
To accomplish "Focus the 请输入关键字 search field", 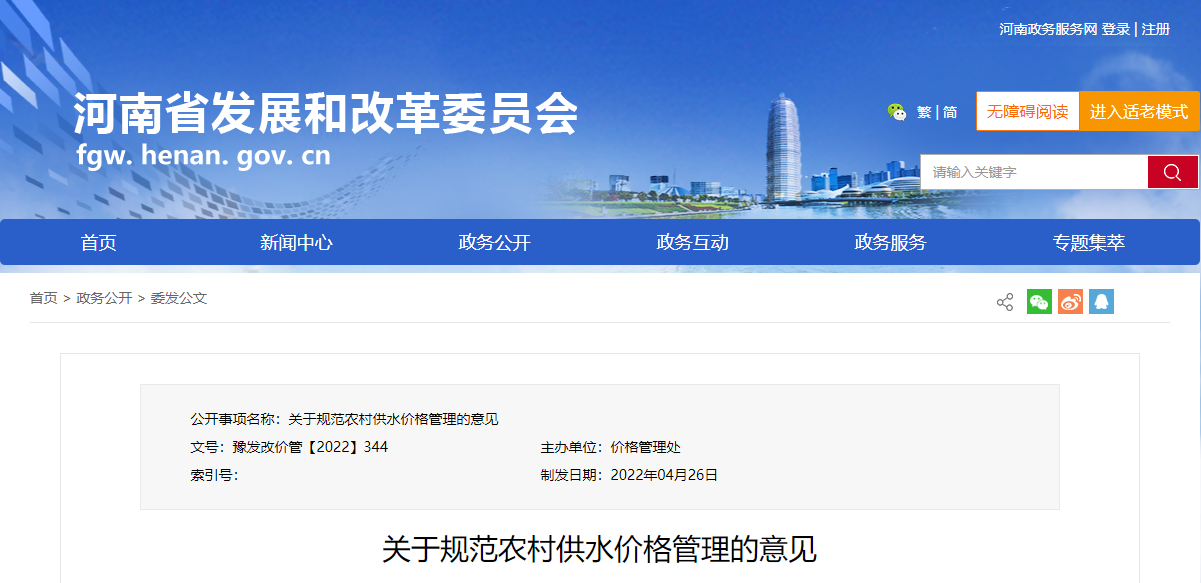I will [x=1033, y=172].
